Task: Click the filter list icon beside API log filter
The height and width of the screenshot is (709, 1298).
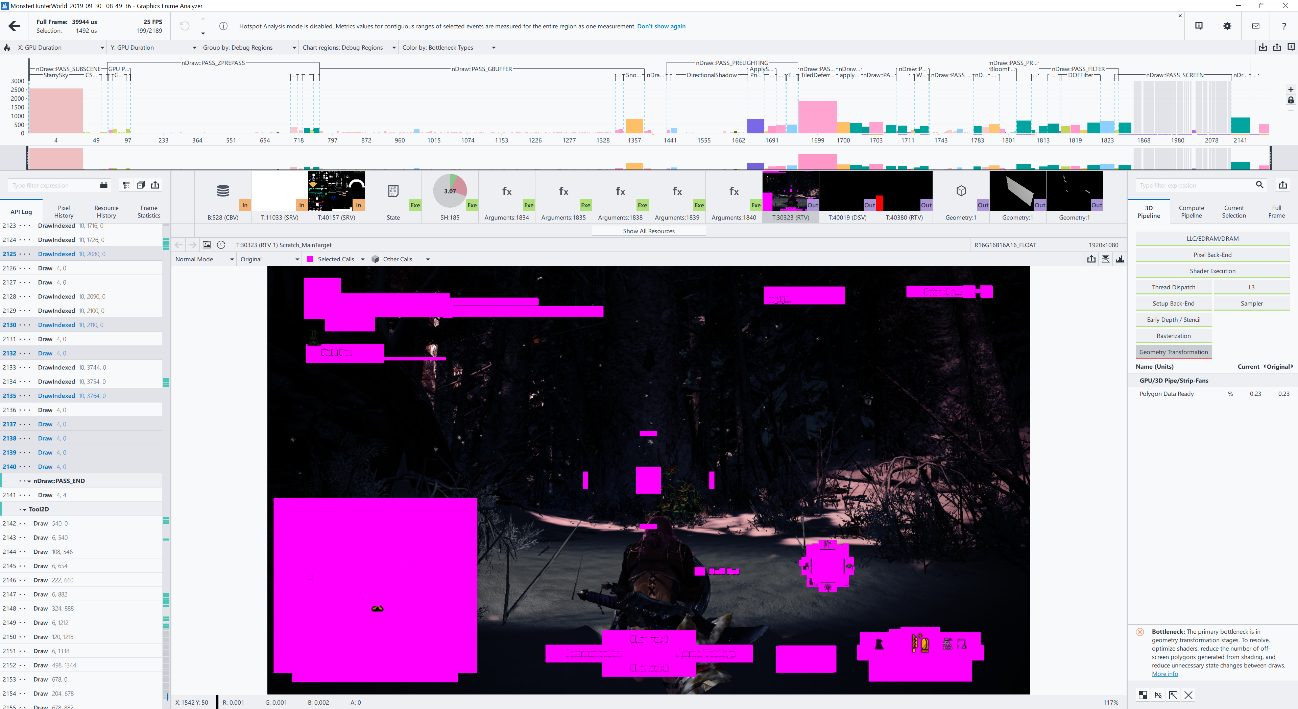Action: click(x=126, y=185)
